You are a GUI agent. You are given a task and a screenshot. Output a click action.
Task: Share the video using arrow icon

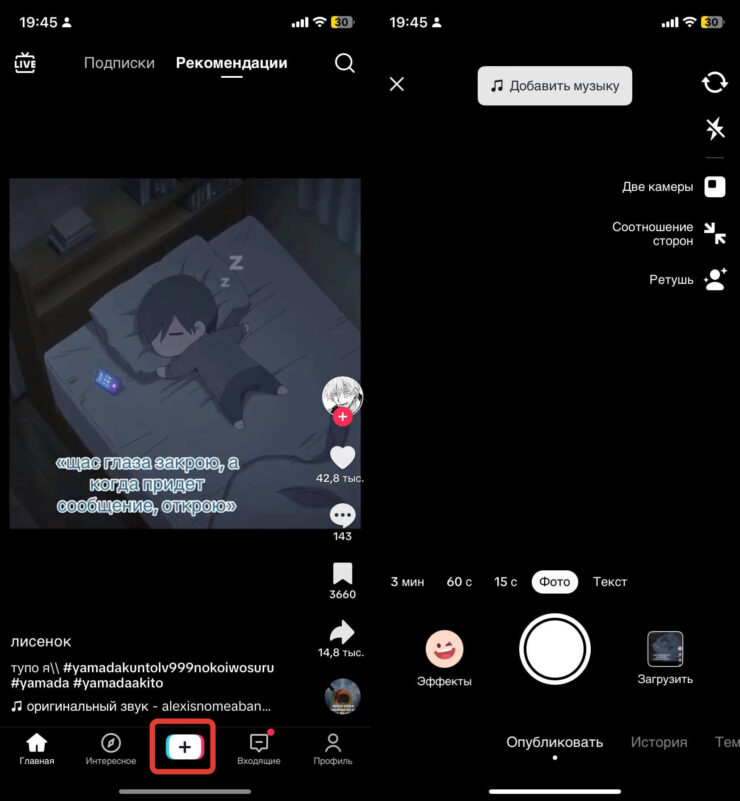343,632
